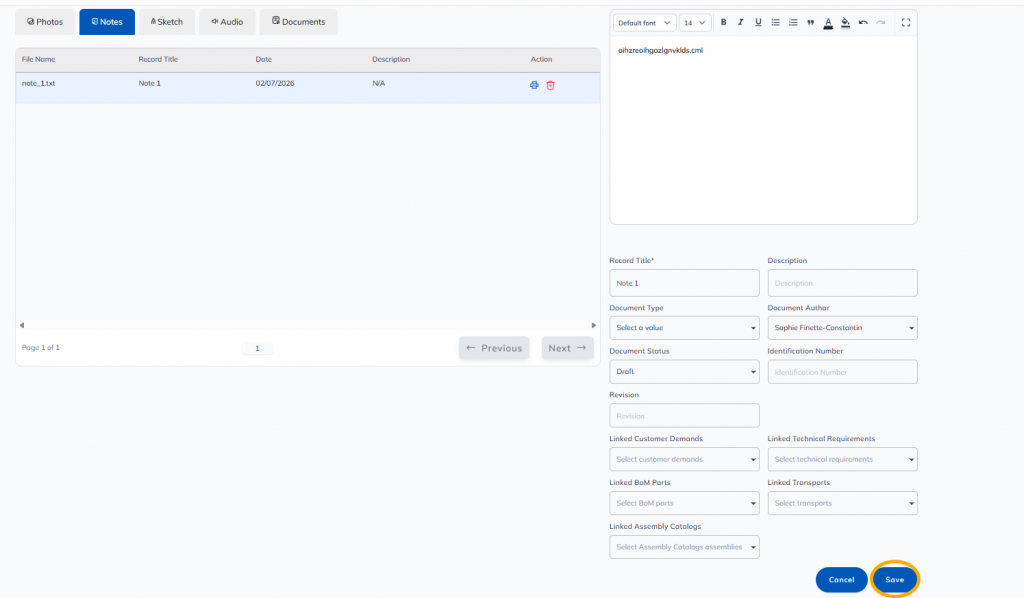
Task: Undo the last edit in the editor
Action: 863,22
